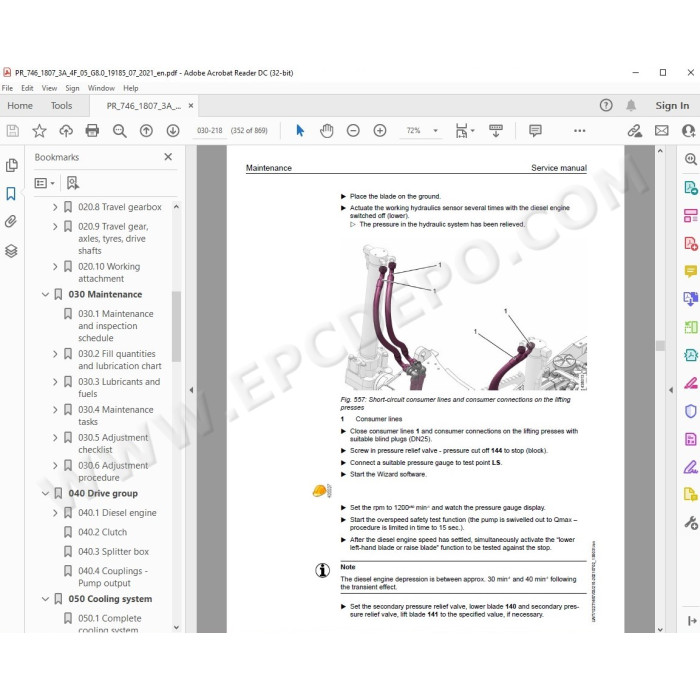Viewport: 700px width, 700px height.
Task: Collapse the 050 Cooling system bookmark
Action: 45,599
